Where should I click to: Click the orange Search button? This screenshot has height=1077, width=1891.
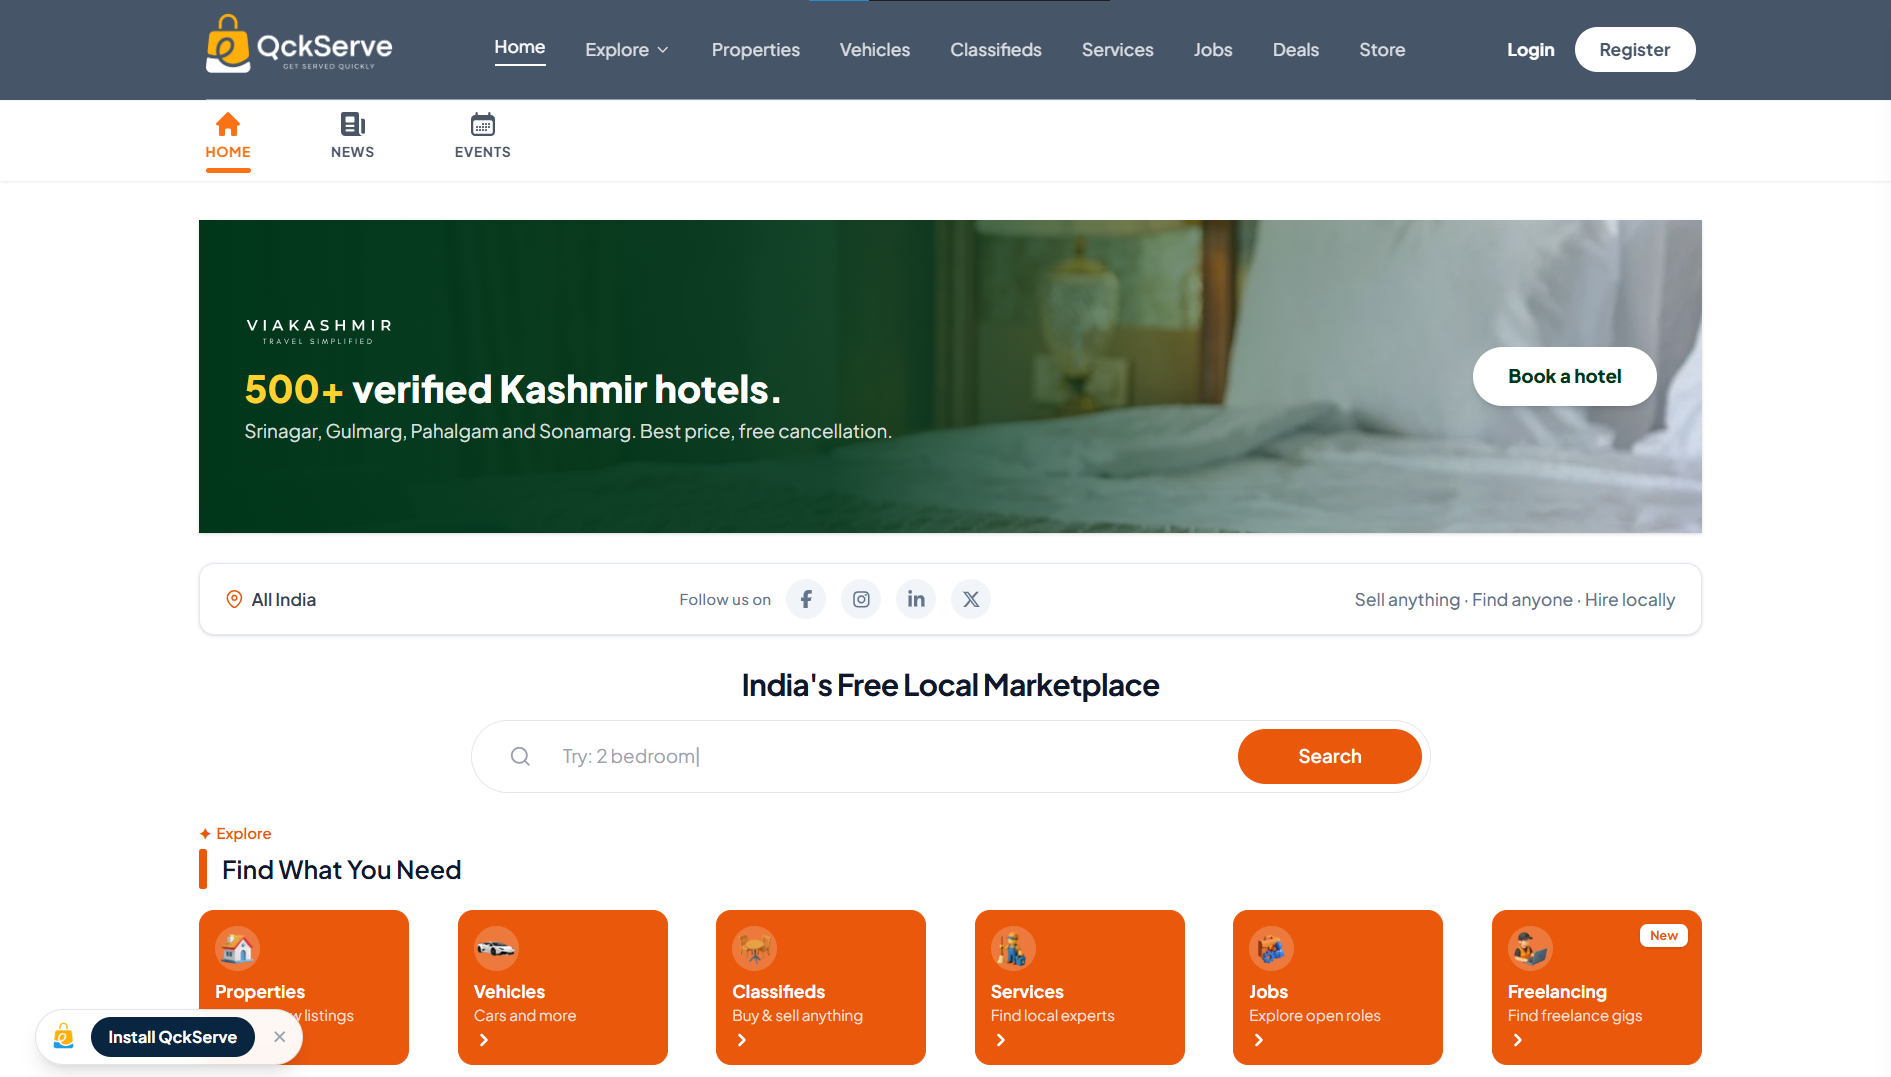coord(1330,756)
